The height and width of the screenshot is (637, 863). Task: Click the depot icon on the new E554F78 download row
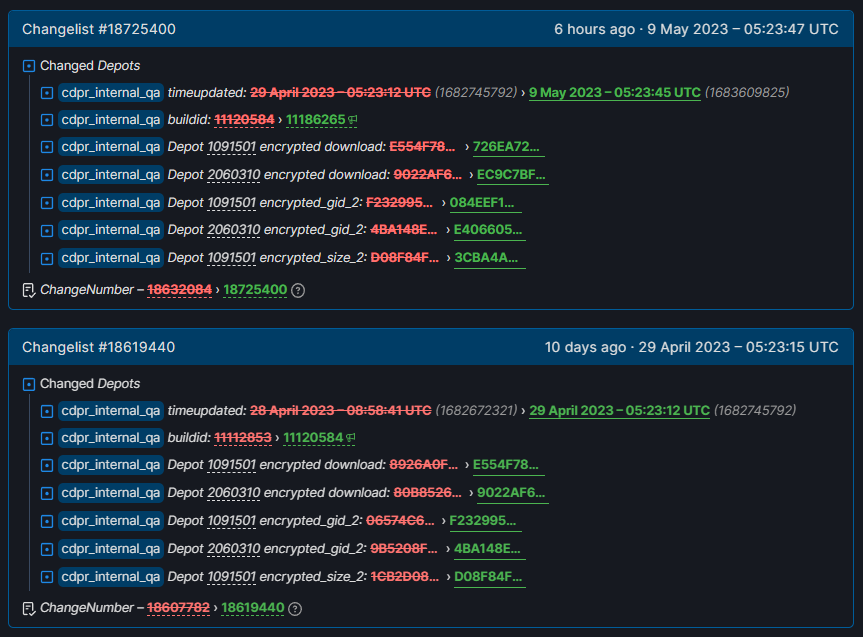[47, 465]
